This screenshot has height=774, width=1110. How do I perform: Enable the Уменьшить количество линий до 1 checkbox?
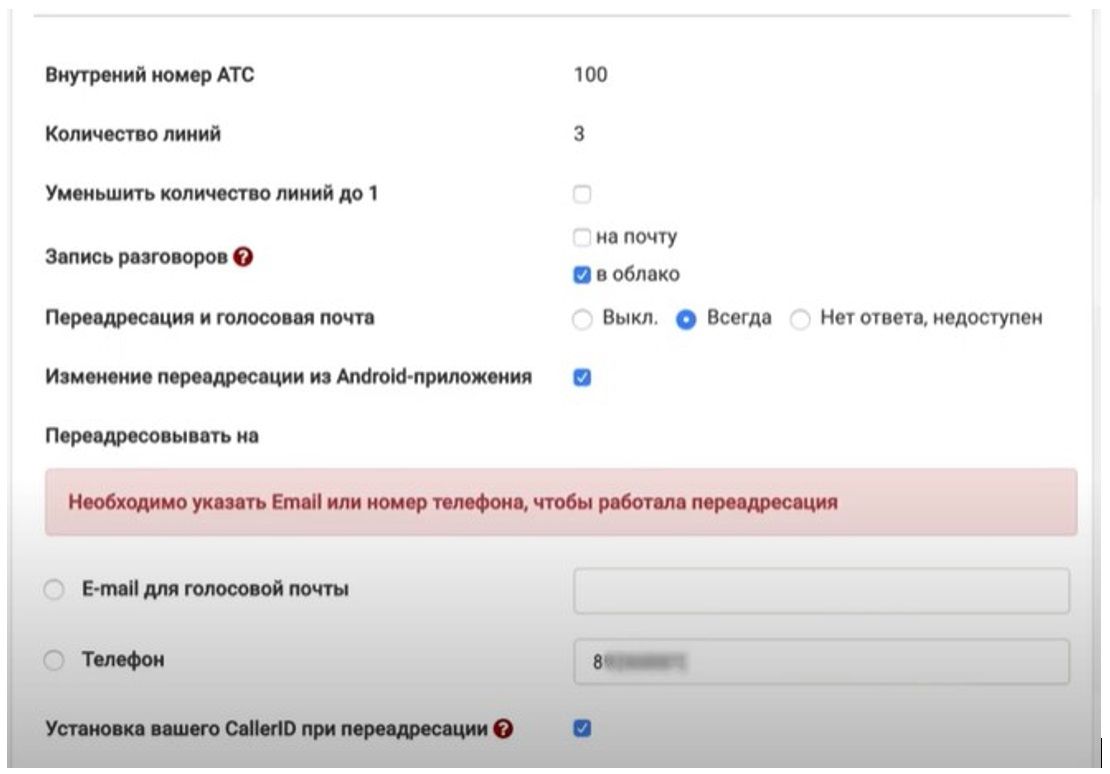point(582,194)
